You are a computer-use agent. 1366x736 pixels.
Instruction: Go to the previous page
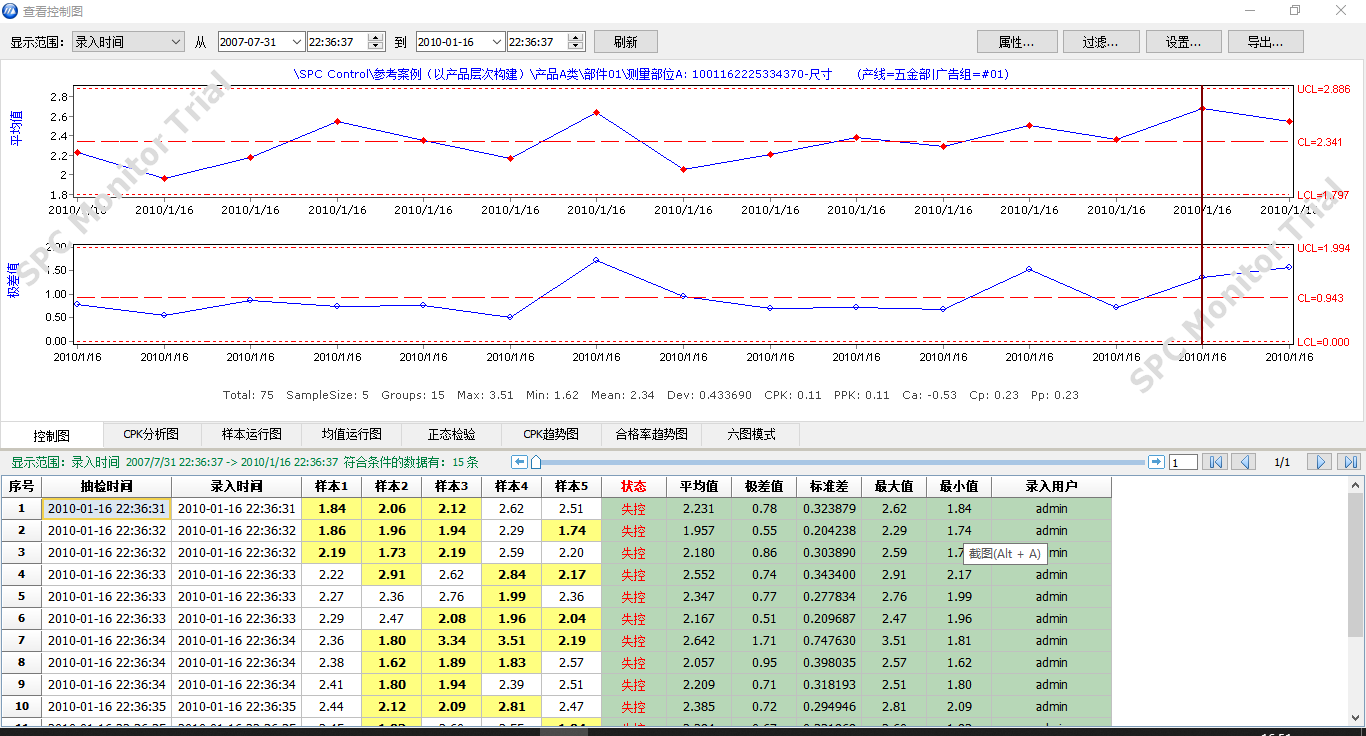[1243, 462]
